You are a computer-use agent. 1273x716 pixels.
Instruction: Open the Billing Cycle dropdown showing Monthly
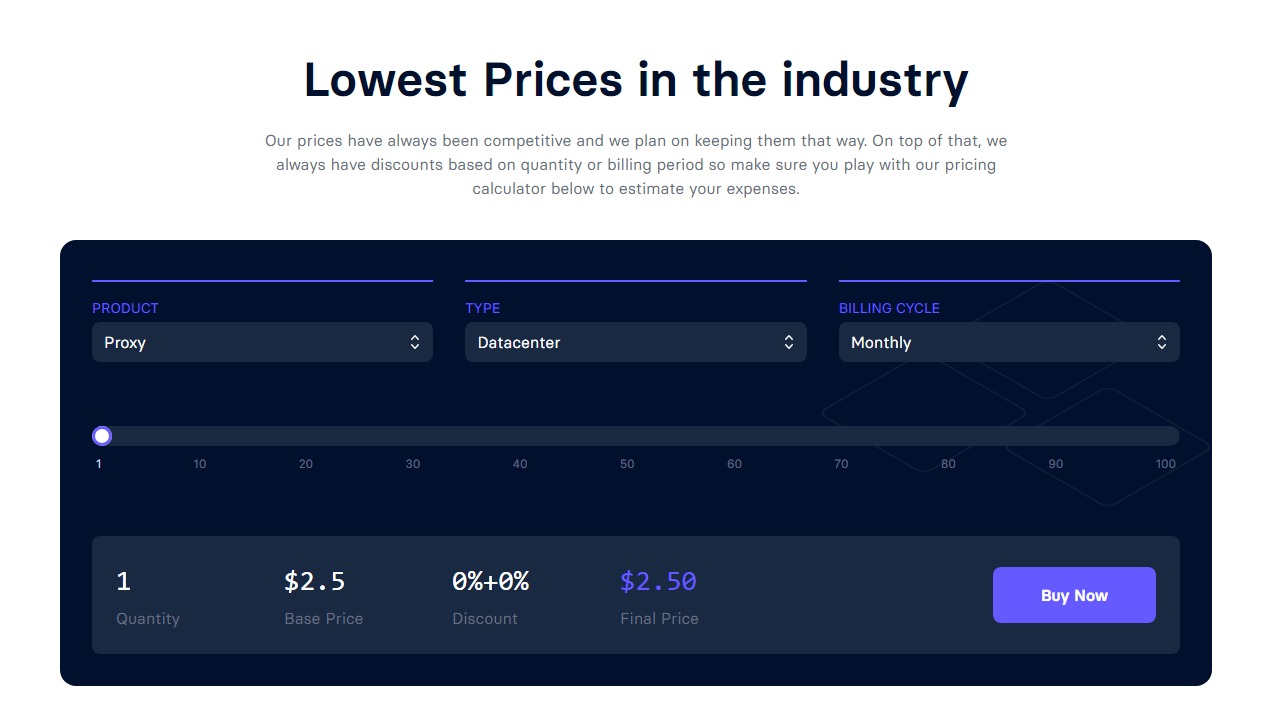[x=1008, y=342]
